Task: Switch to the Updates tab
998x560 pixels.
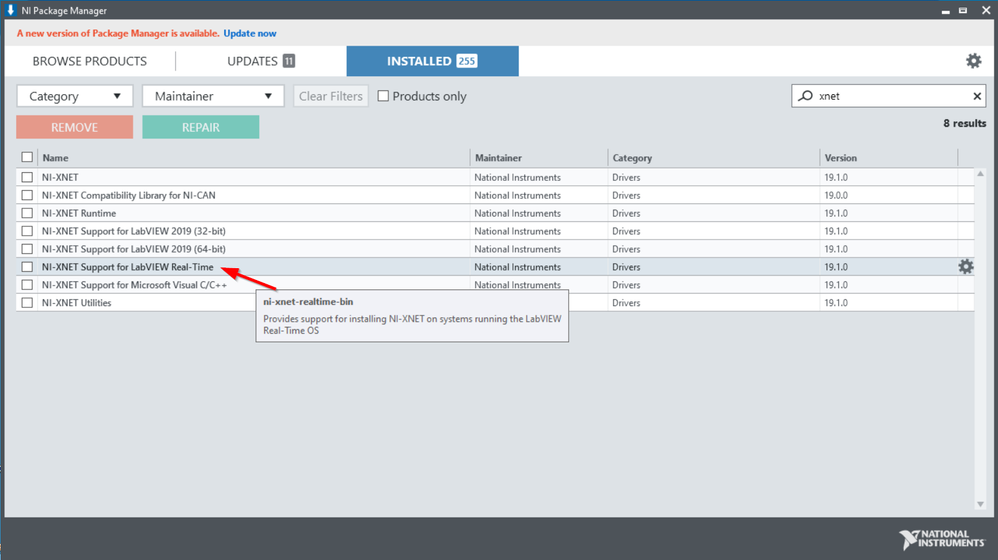Action: point(261,61)
